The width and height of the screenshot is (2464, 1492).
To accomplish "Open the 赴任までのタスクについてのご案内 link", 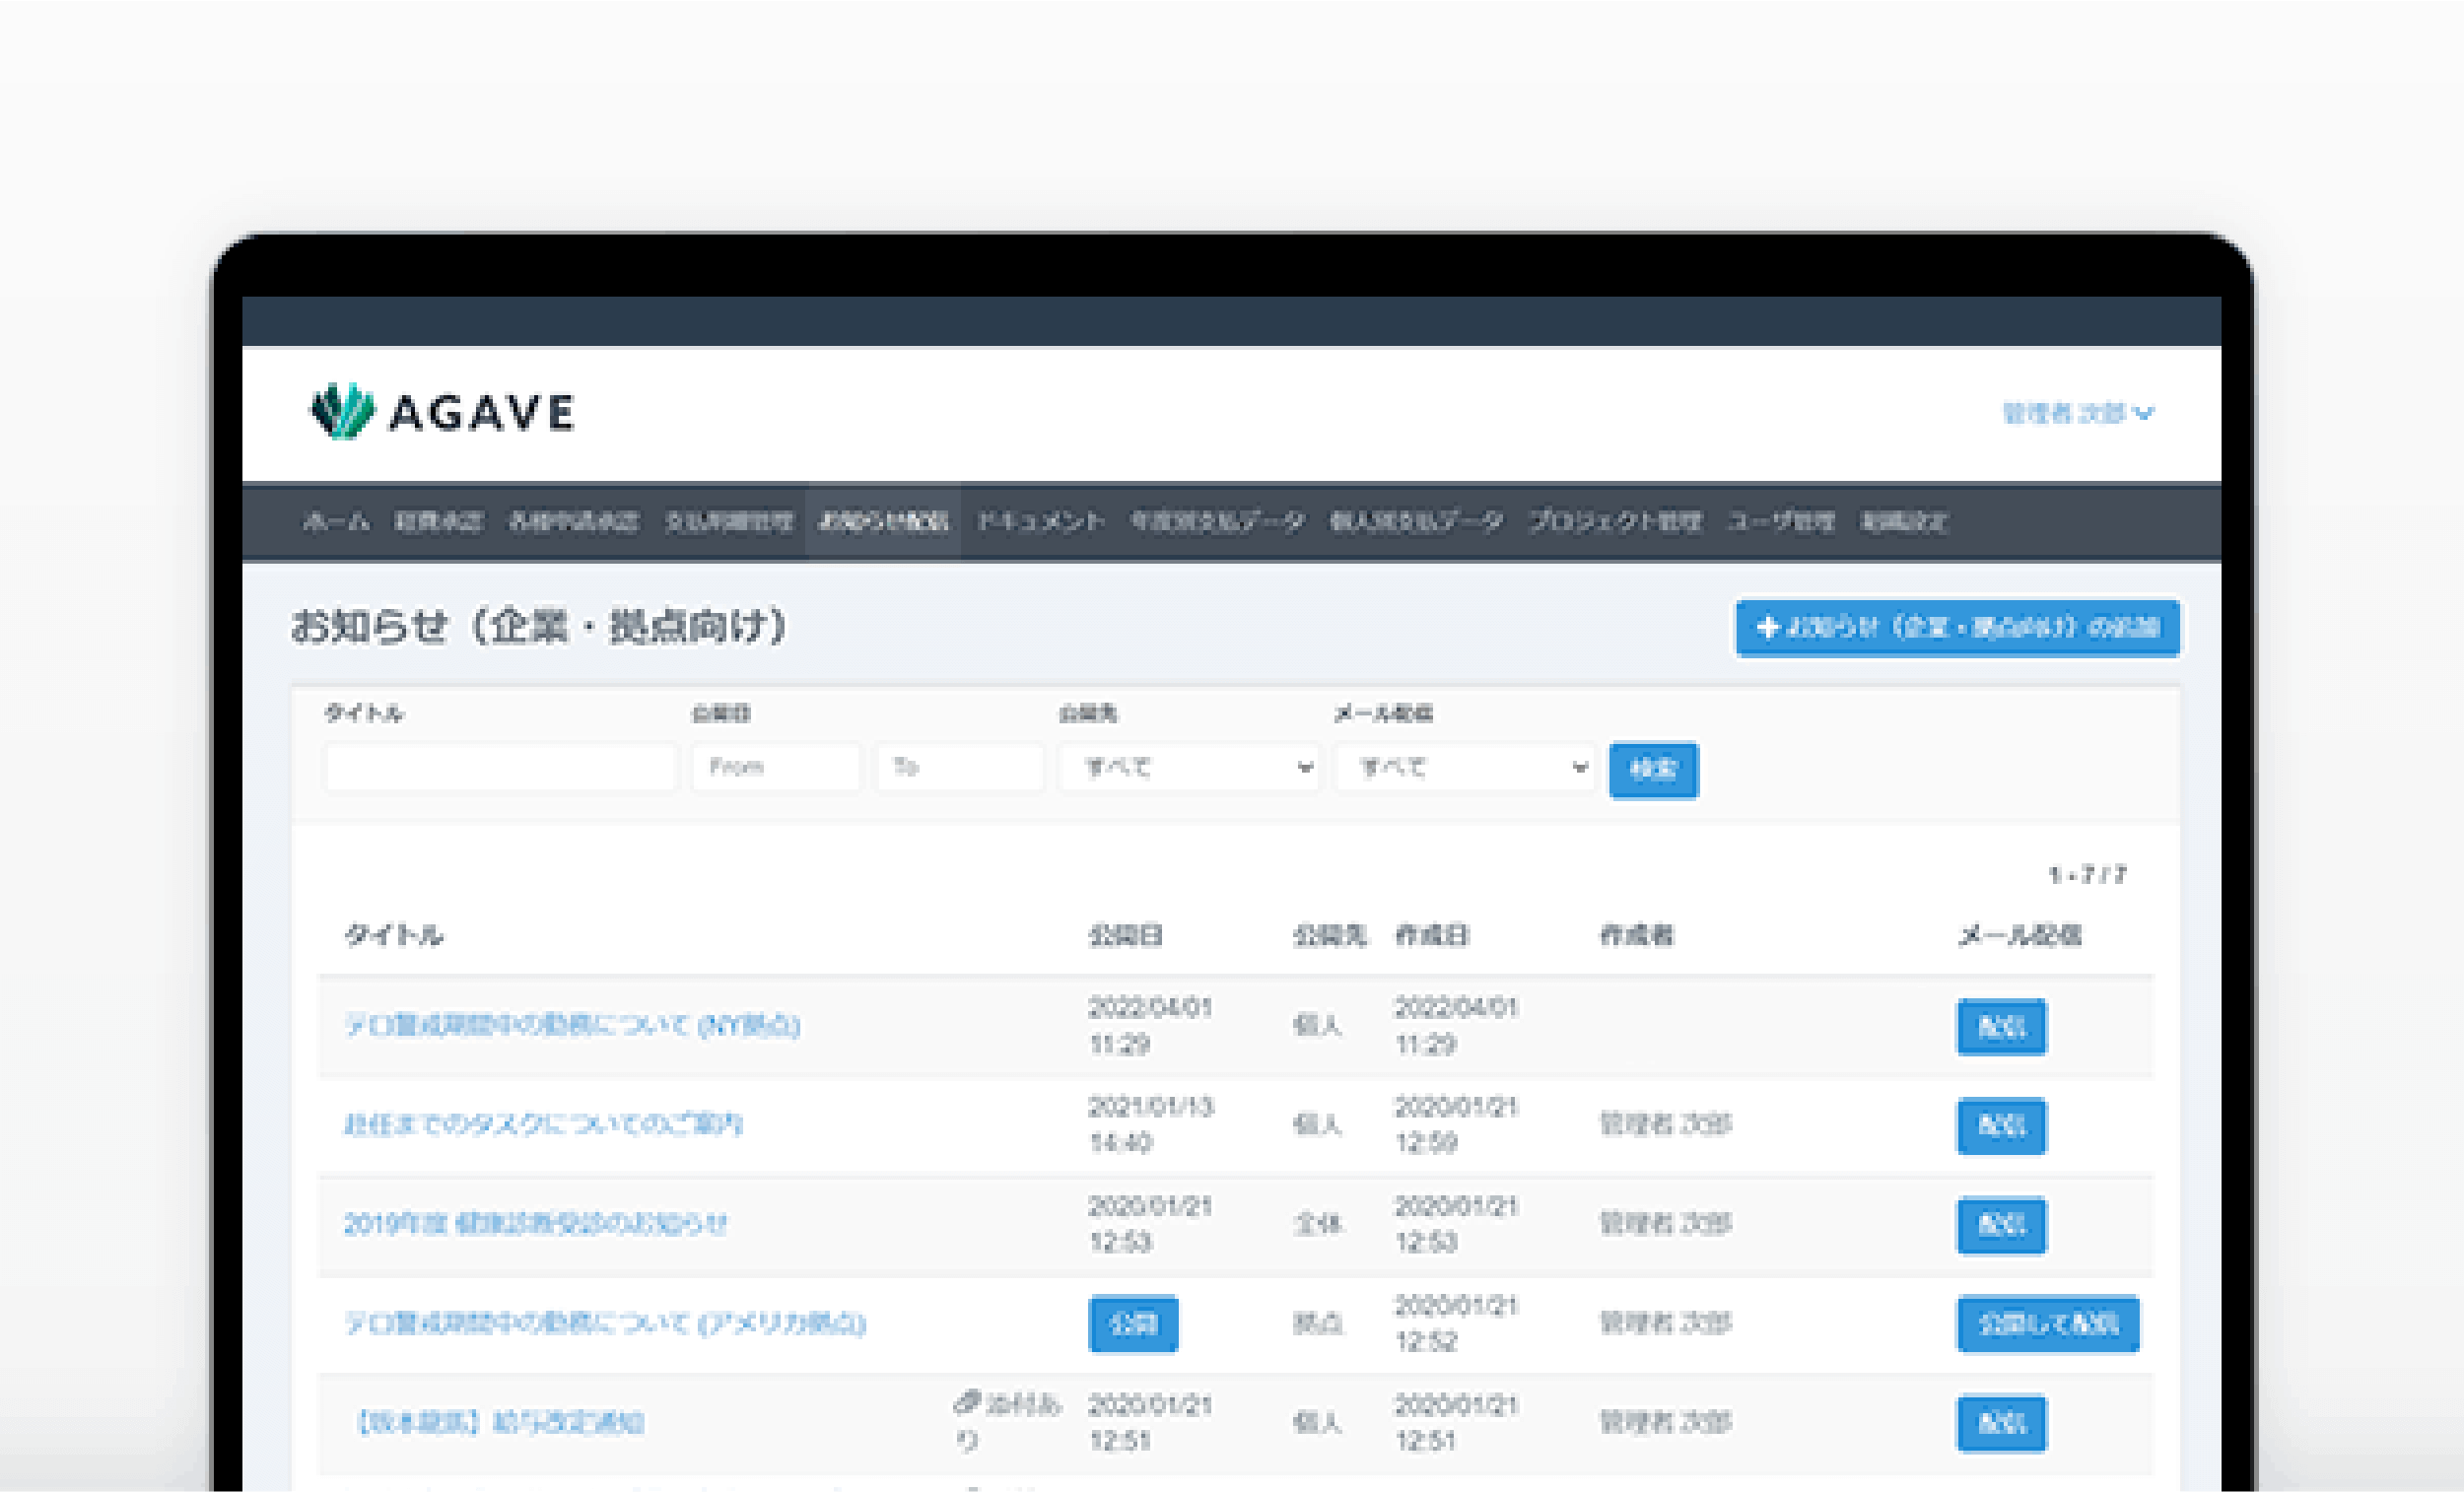I will click(543, 1124).
